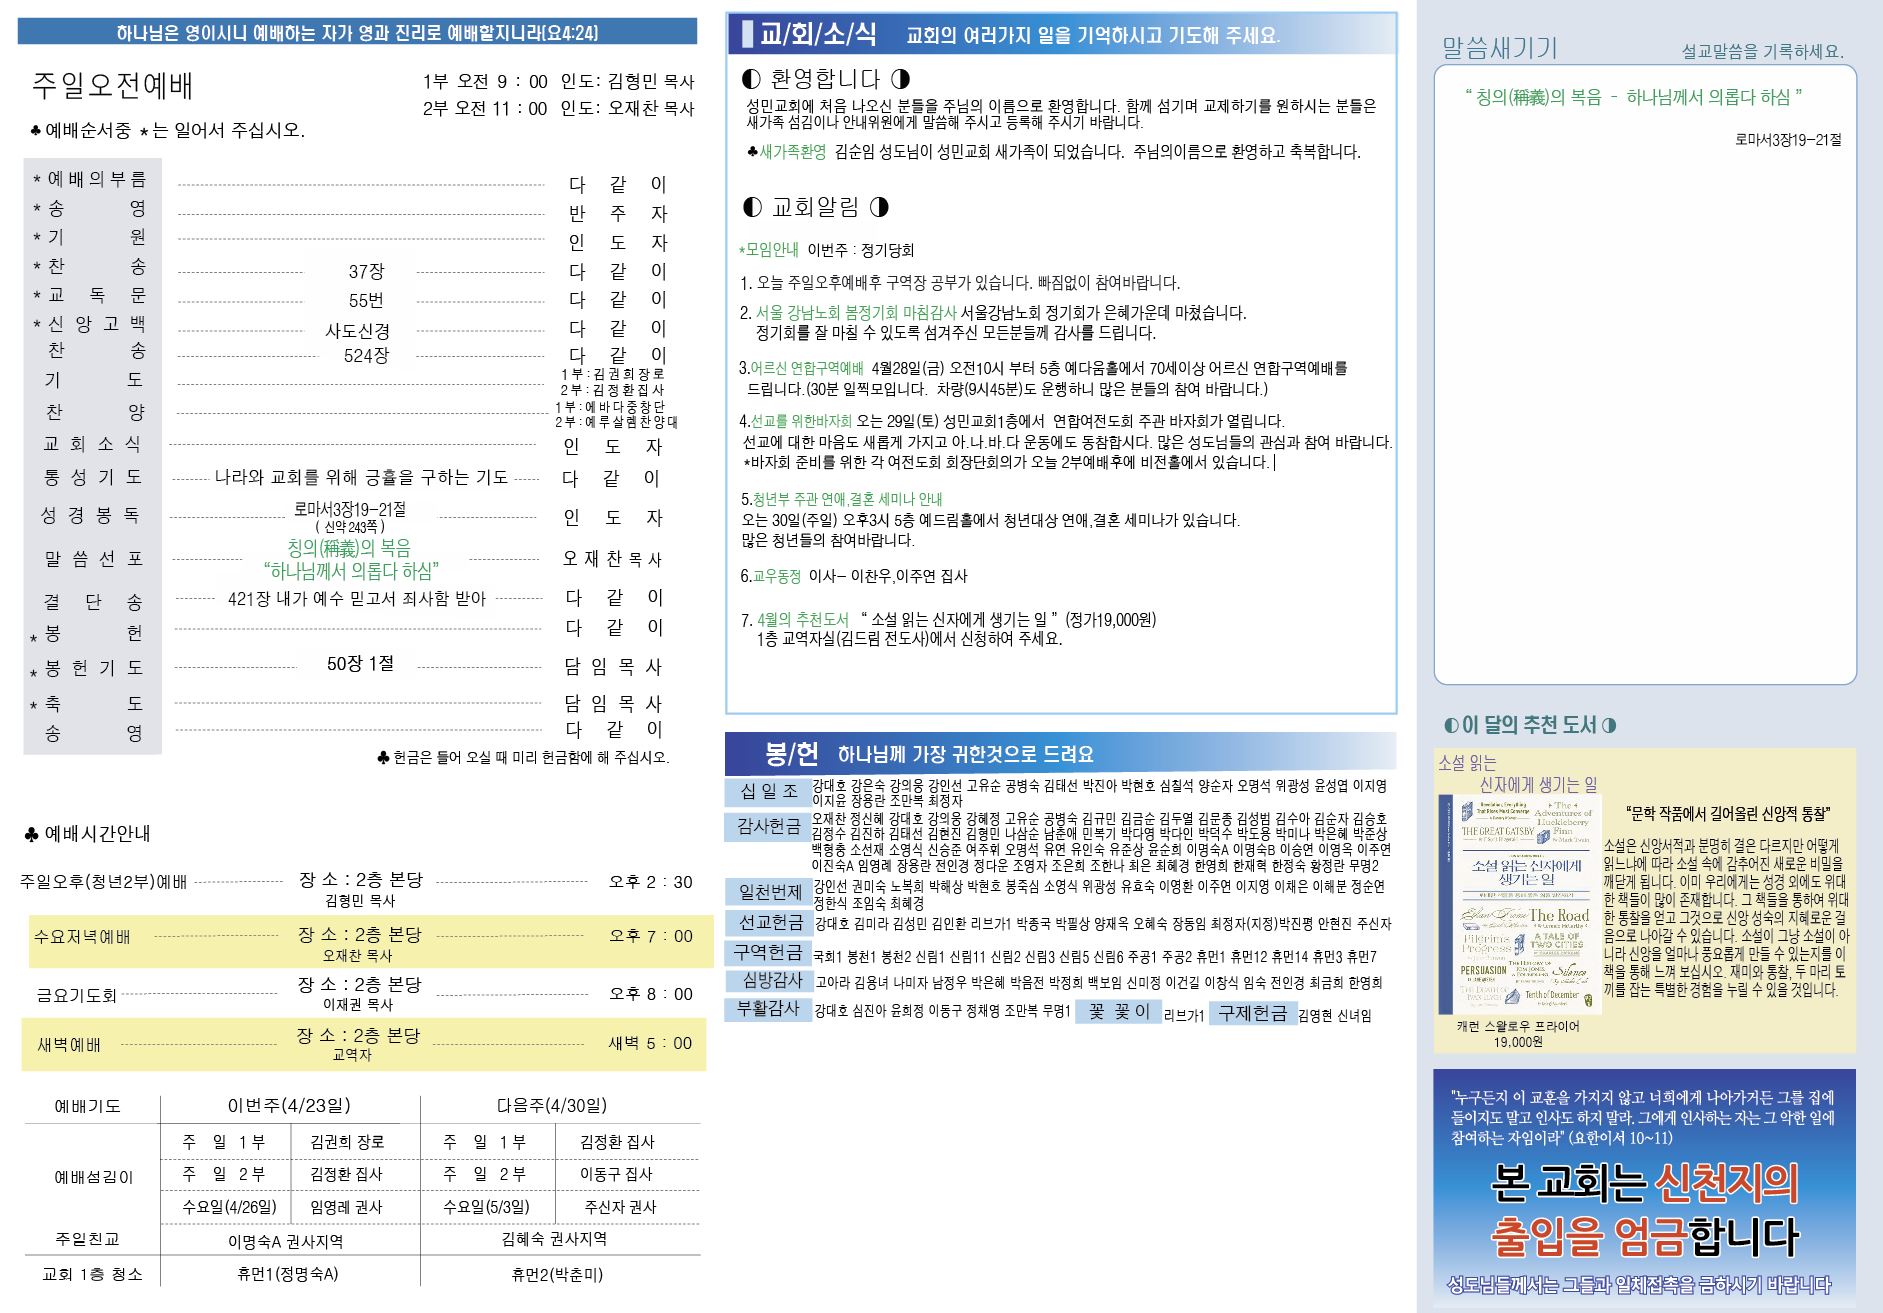Click the green label '4월의 추천도서'
Screen dimensions: 1883x1313
click(803, 620)
